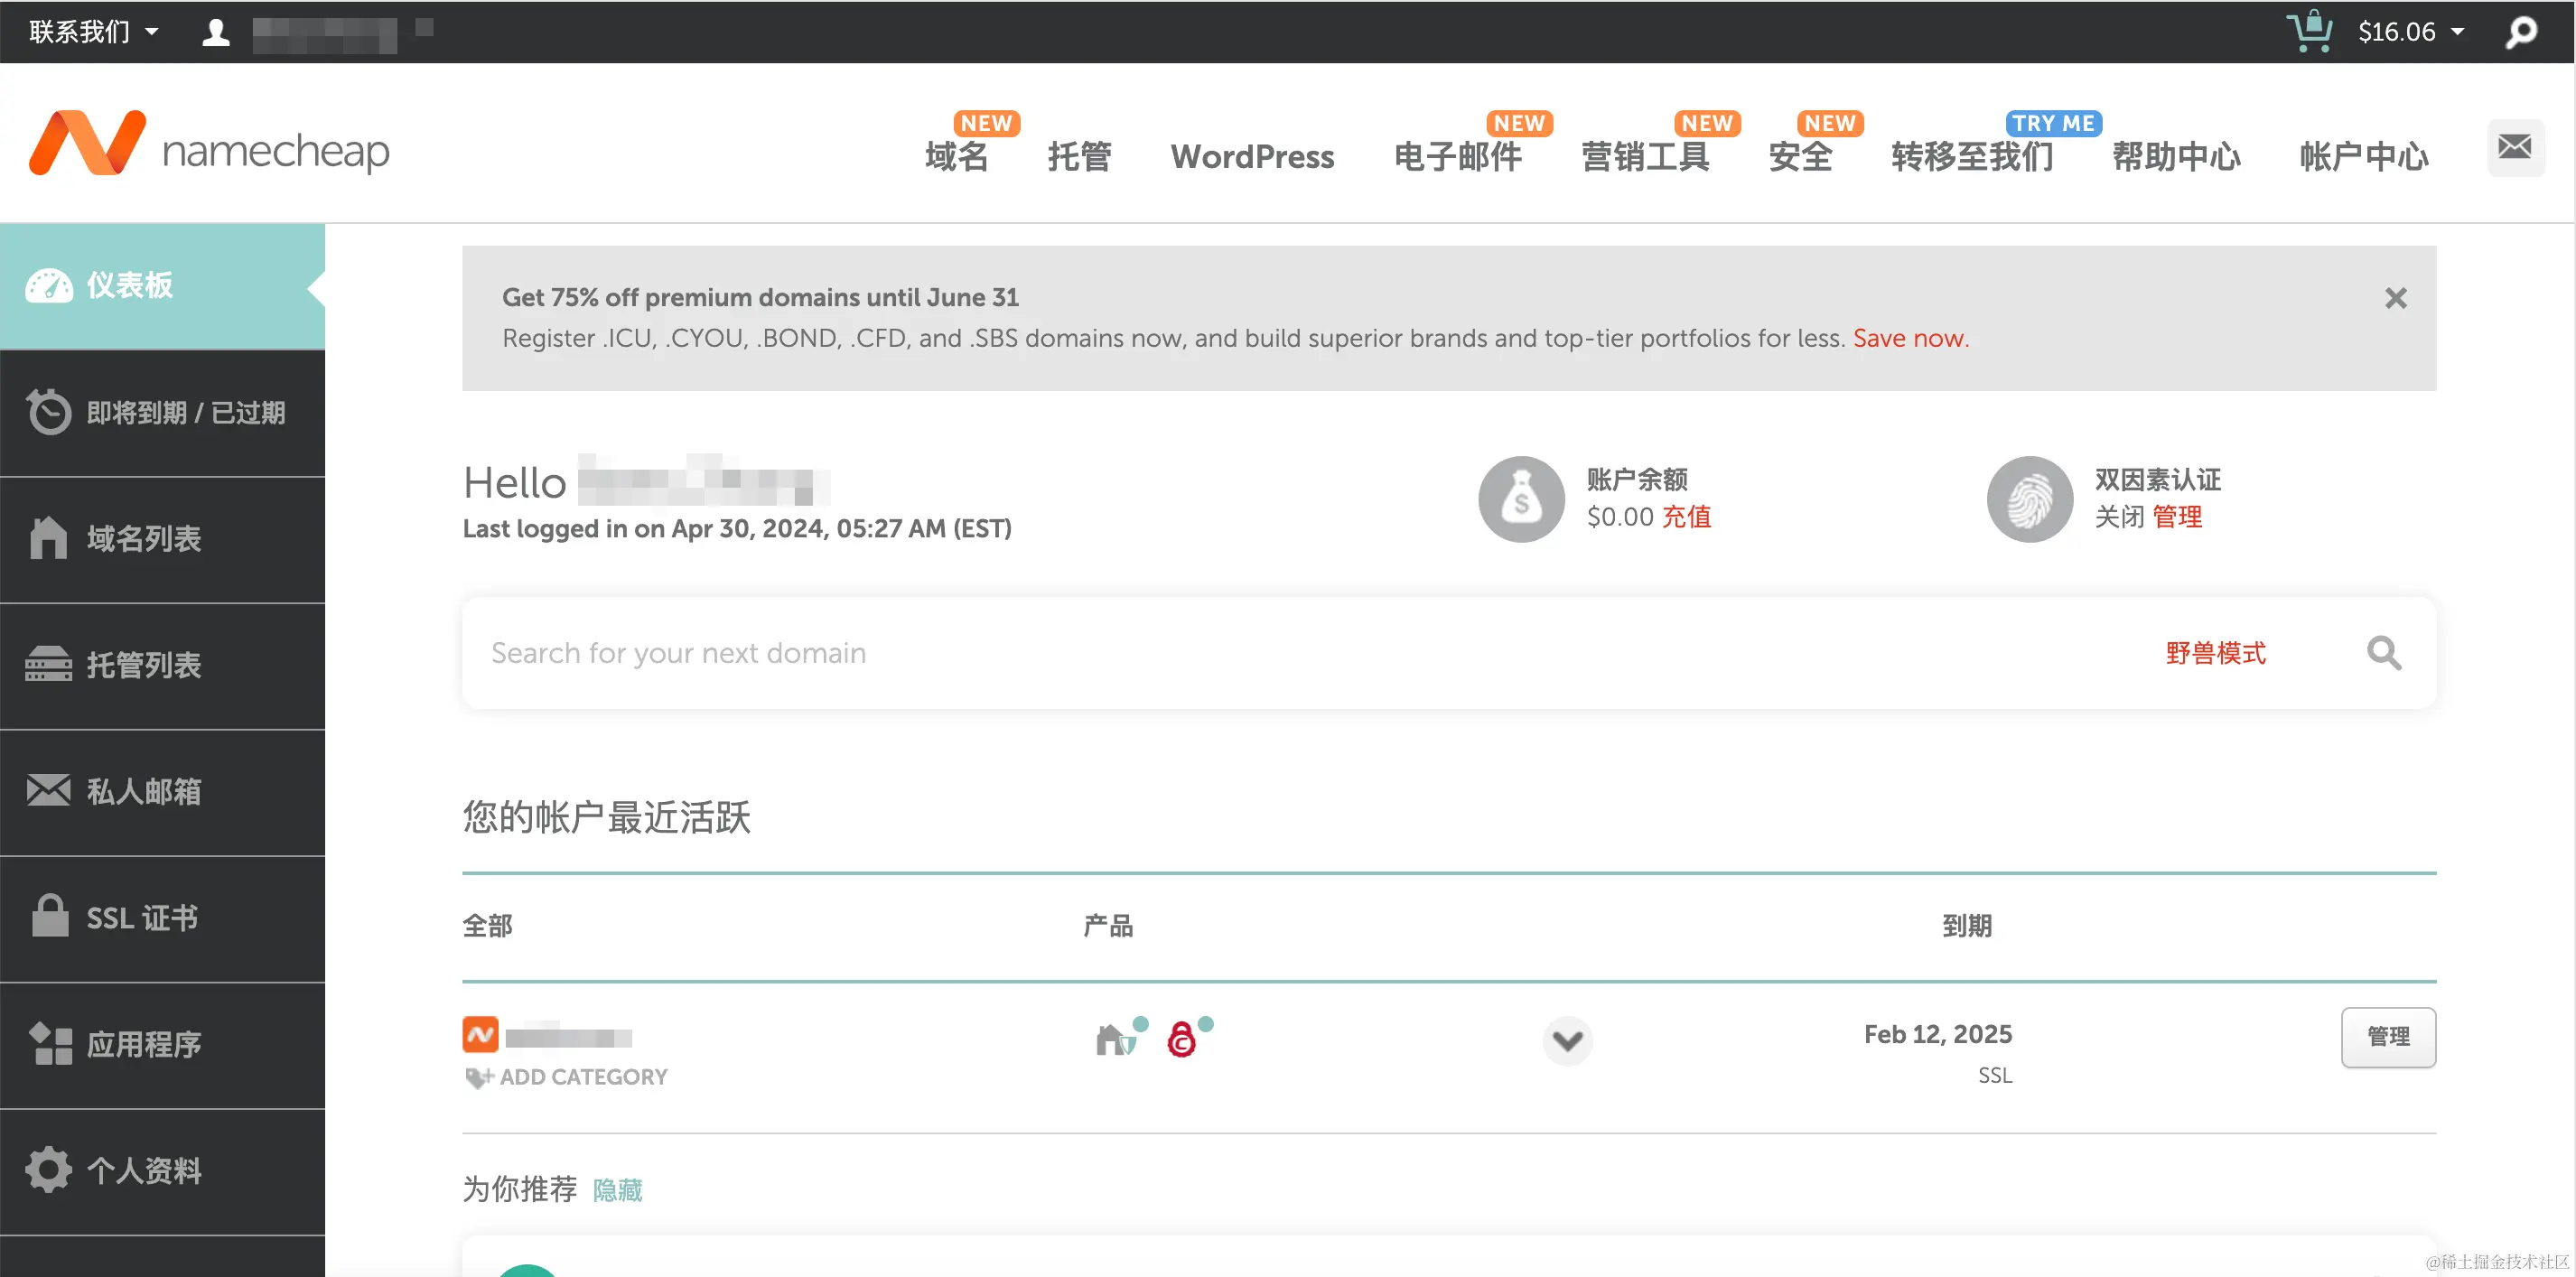Open 应用程序 in the sidebar
The image size is (2576, 1277).
141,1044
